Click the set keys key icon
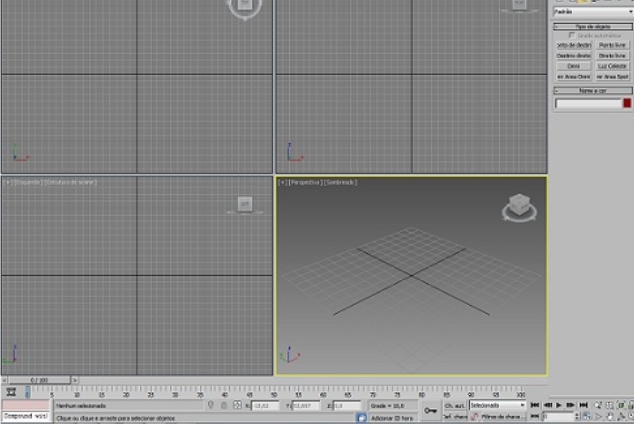This screenshot has width=634, height=426. [431, 411]
